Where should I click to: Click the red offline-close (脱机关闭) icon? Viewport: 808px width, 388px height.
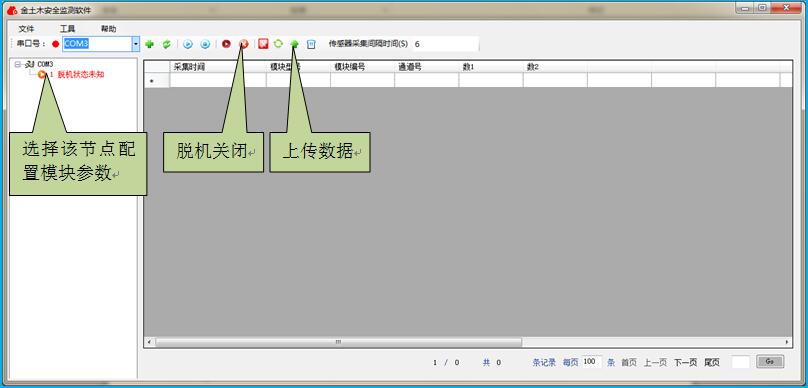coord(244,44)
